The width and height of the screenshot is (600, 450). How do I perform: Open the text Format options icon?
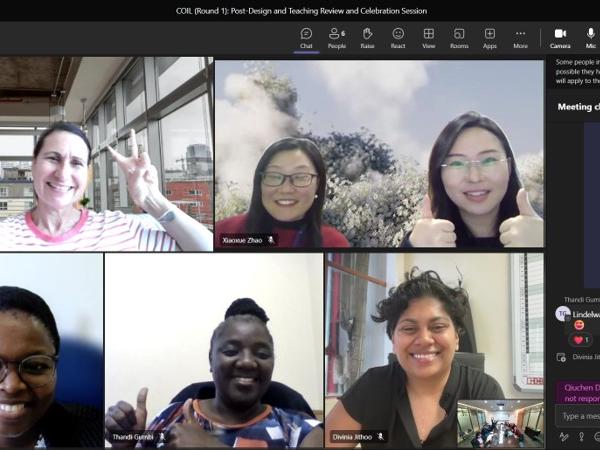click(x=564, y=437)
